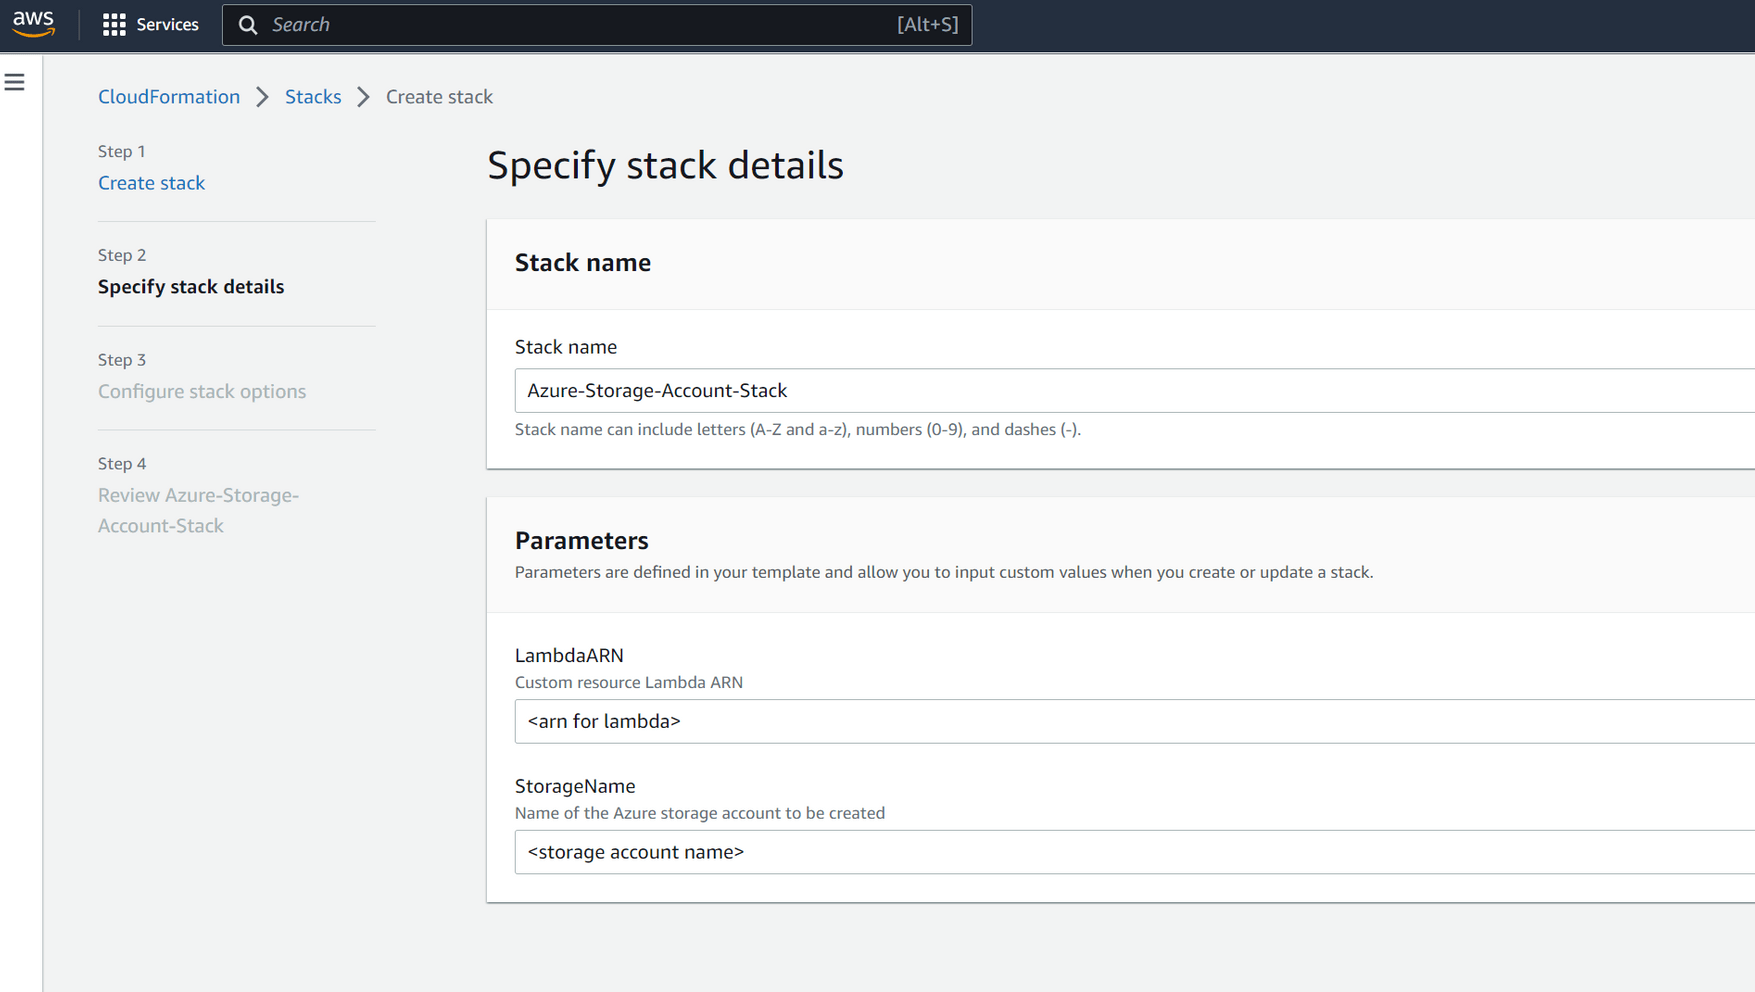
Task: Open the hamburger navigation menu
Action: point(15,82)
